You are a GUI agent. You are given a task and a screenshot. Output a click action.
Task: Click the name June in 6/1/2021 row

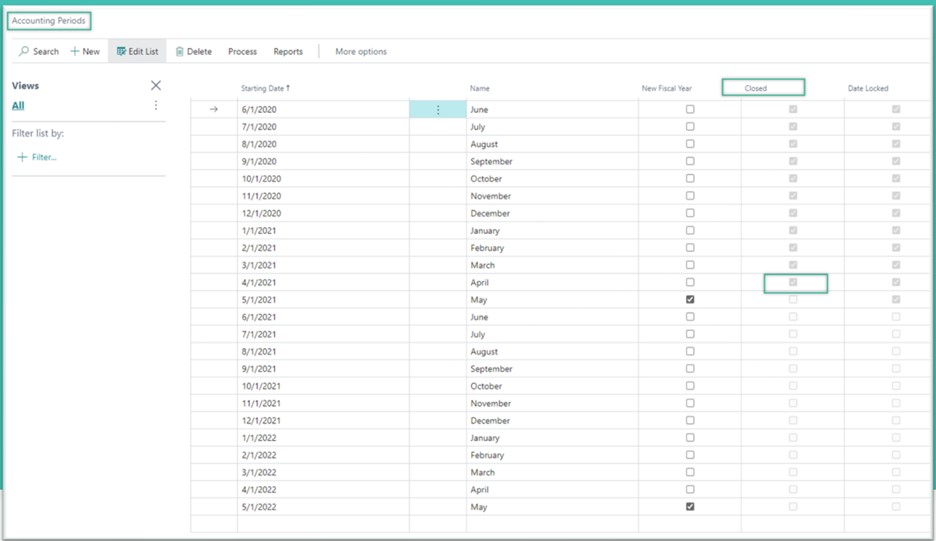point(479,316)
